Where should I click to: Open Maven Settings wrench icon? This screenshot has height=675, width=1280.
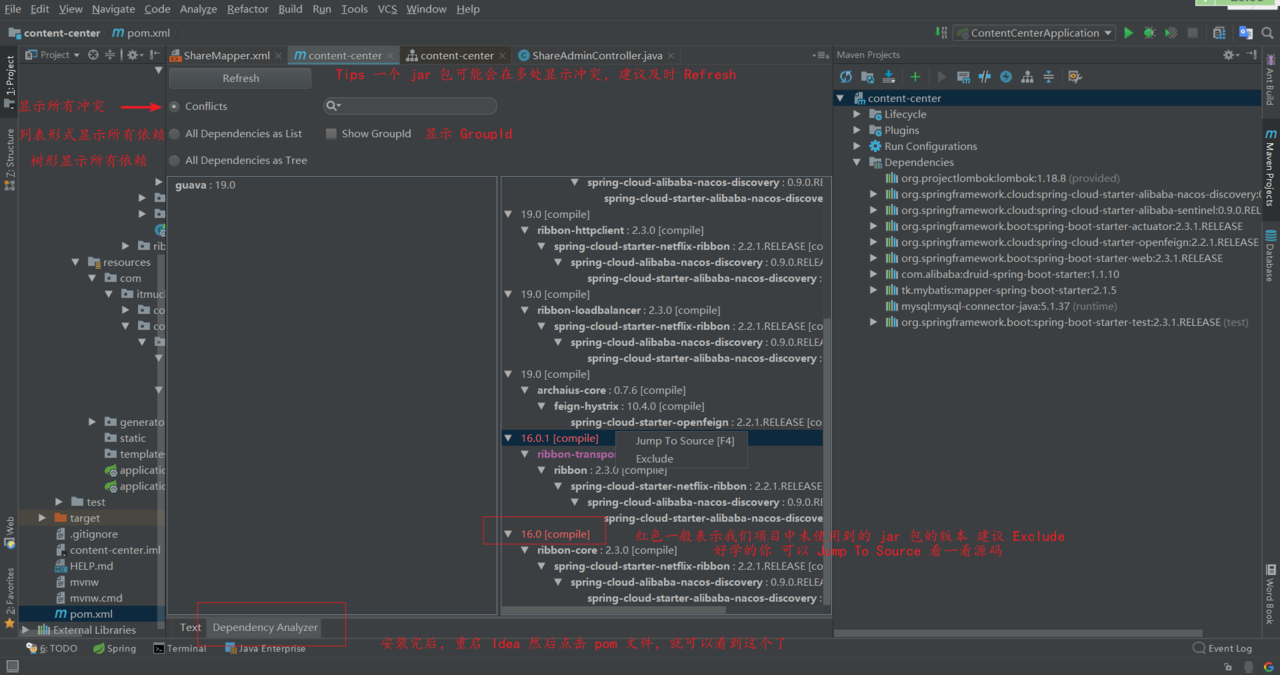(1075, 77)
